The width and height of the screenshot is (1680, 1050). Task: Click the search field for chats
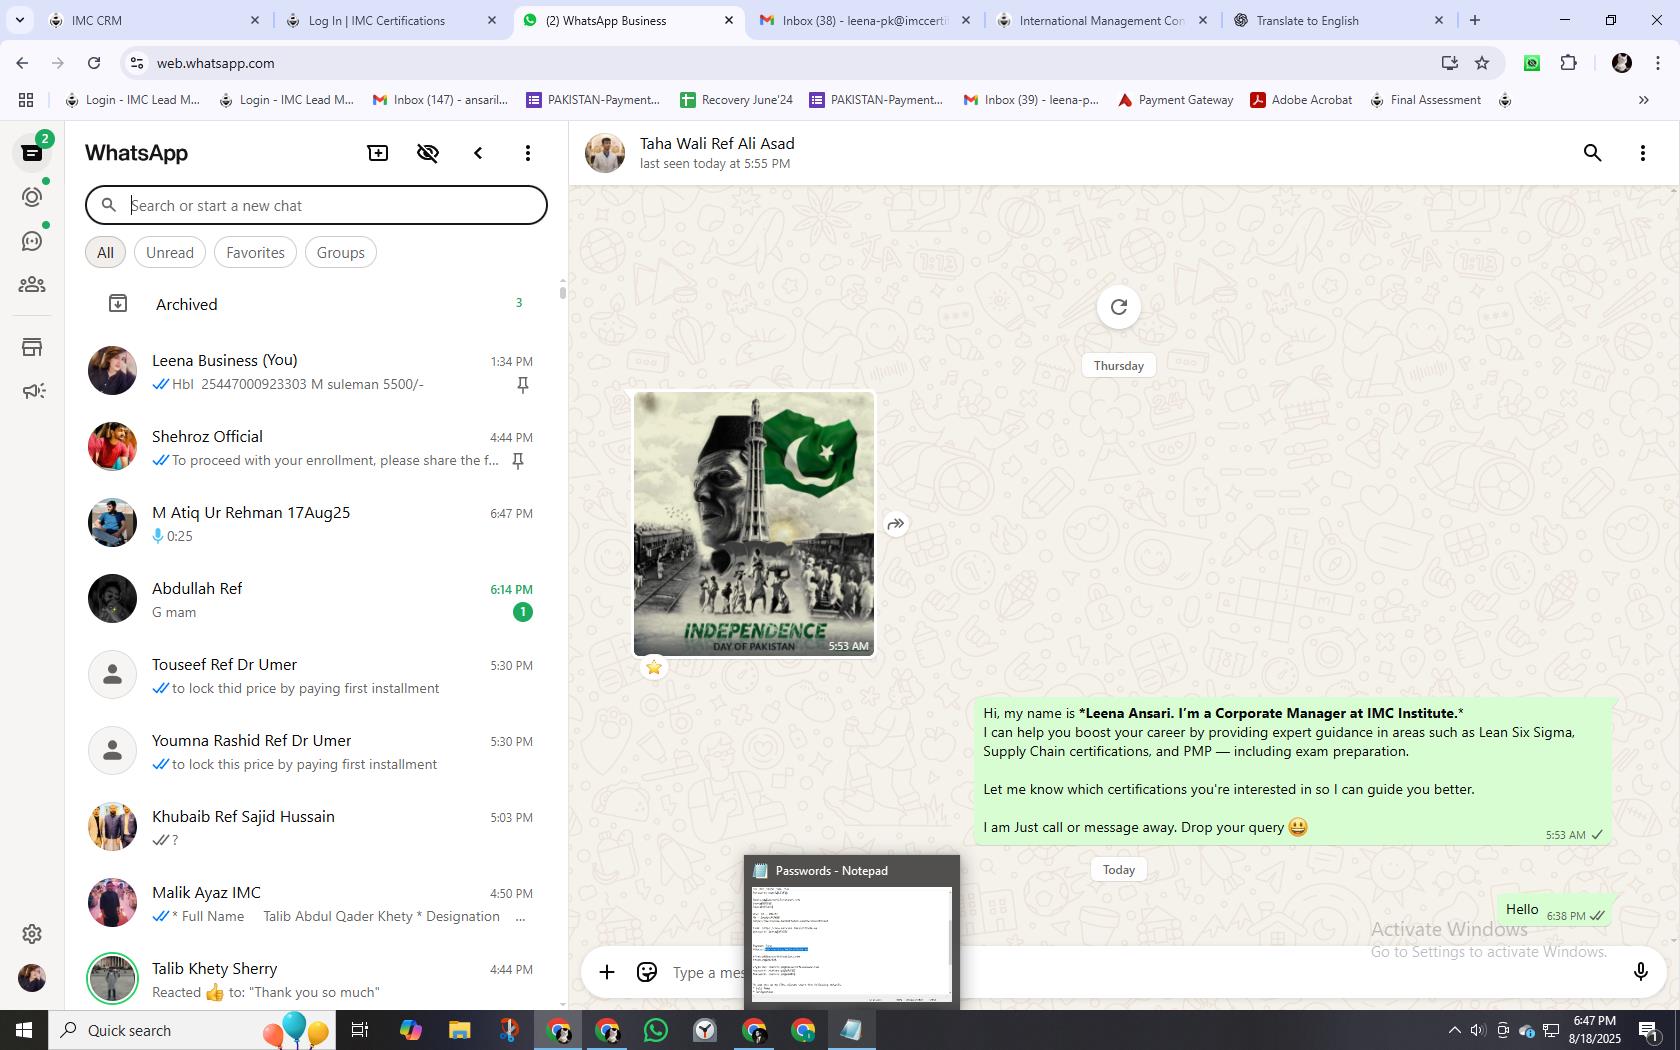316,205
